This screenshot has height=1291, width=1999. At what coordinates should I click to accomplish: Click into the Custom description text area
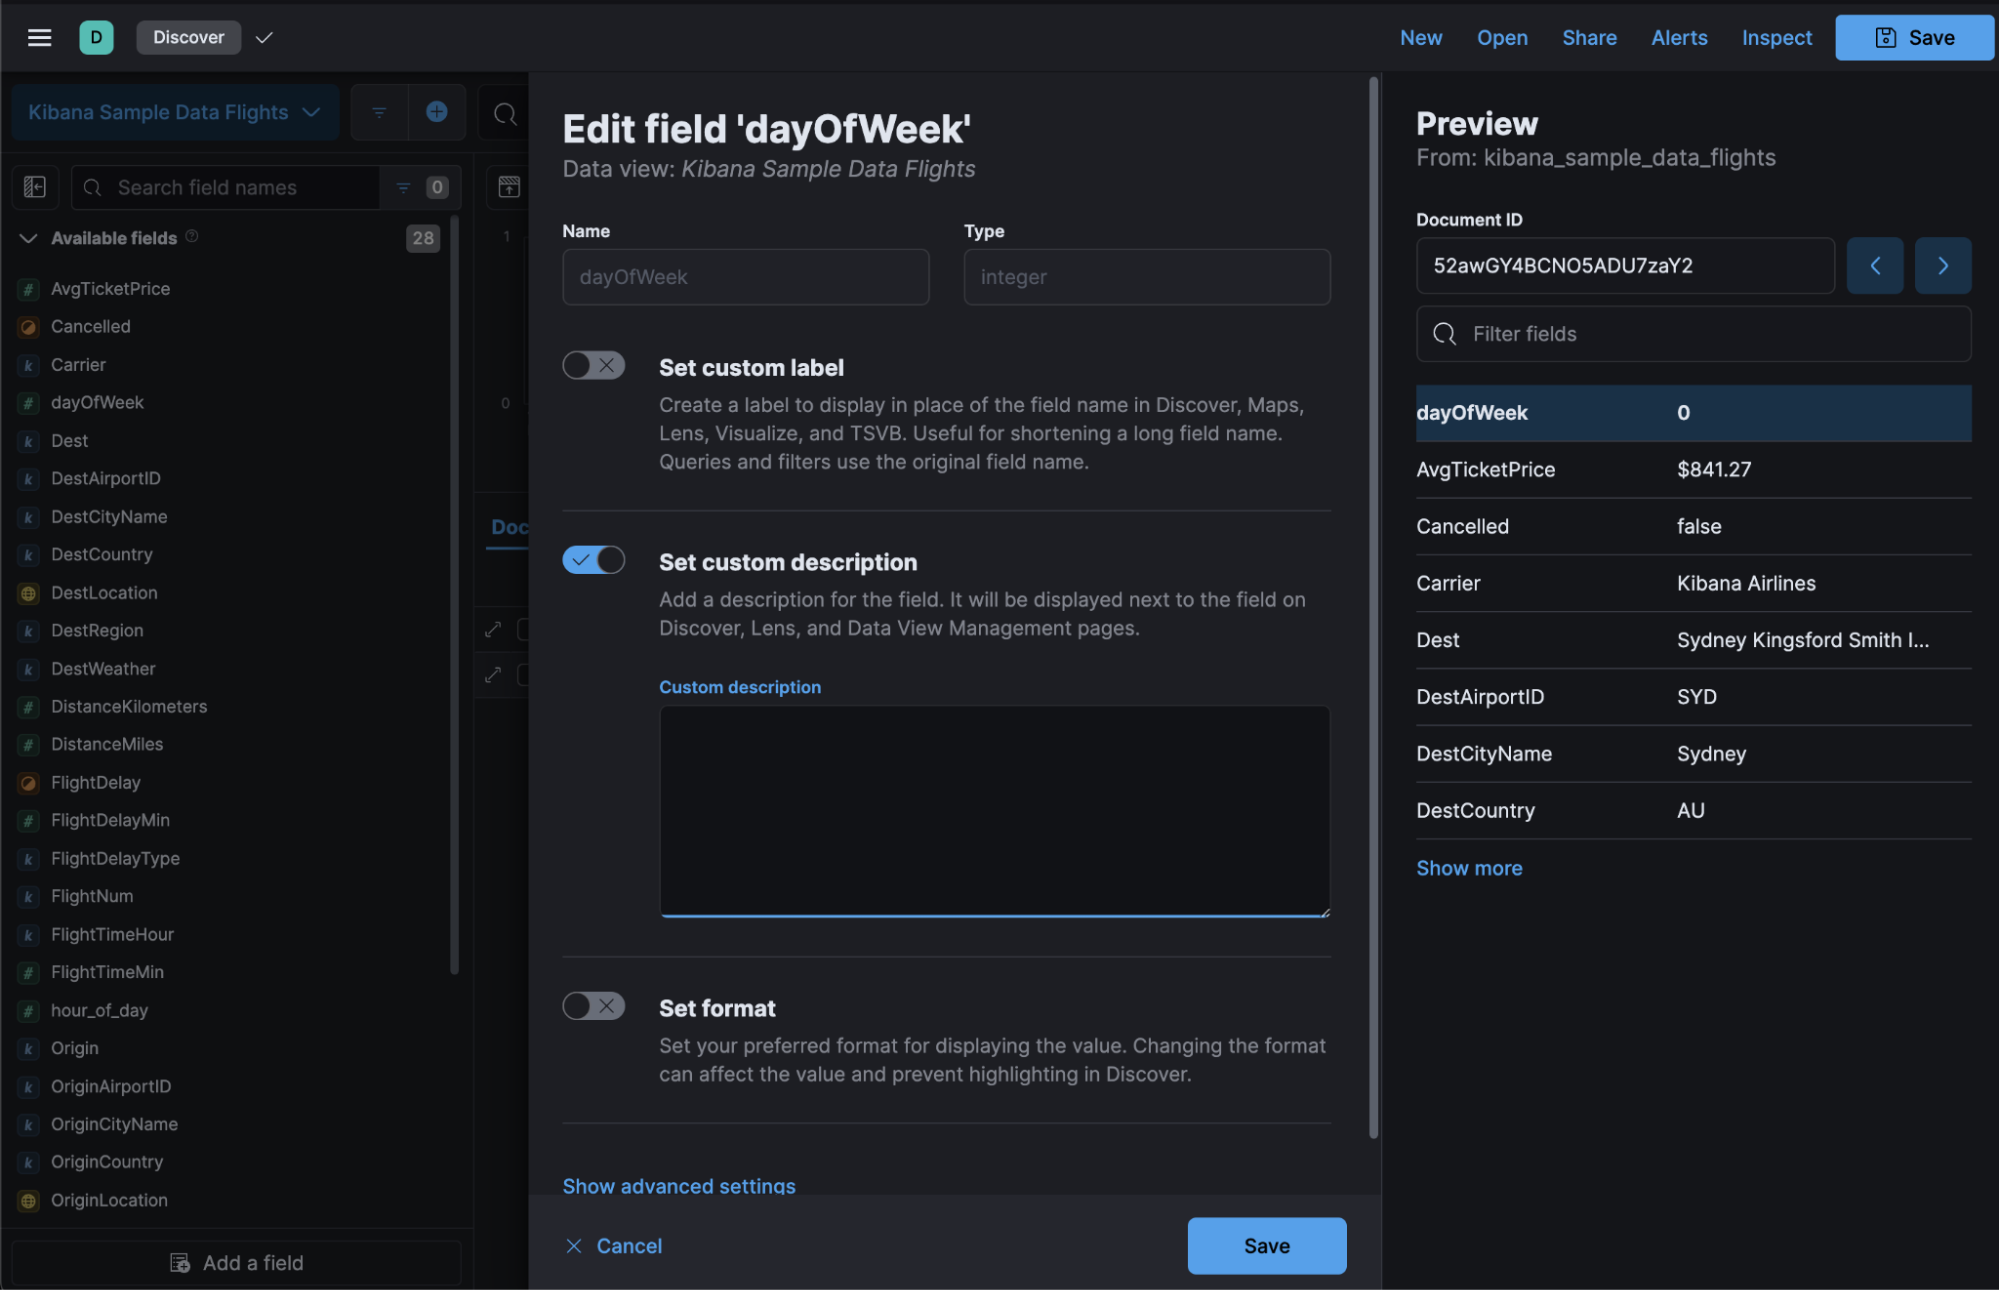point(994,810)
